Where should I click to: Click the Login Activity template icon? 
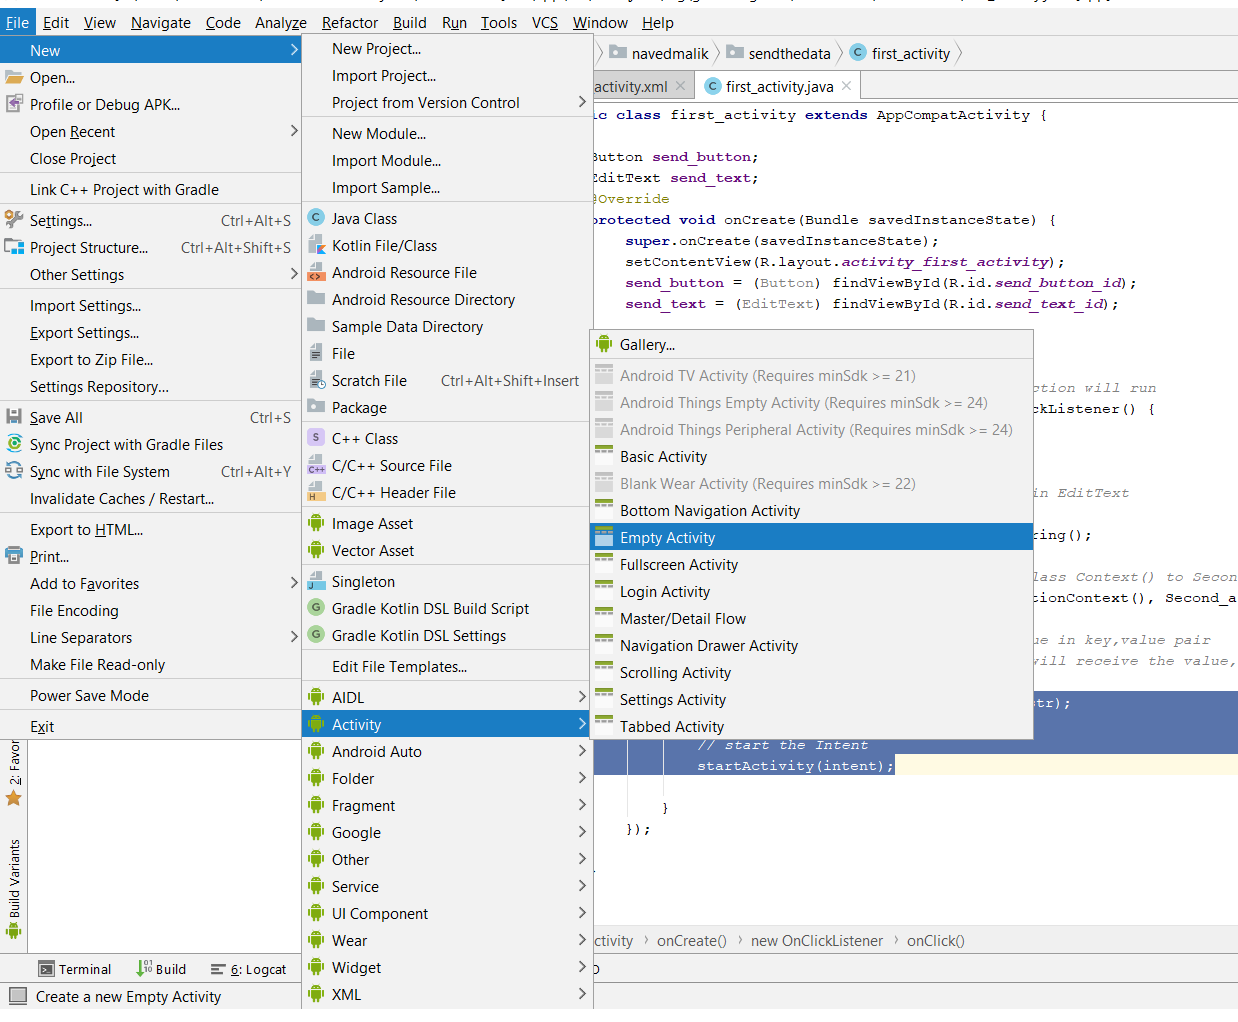tap(604, 591)
